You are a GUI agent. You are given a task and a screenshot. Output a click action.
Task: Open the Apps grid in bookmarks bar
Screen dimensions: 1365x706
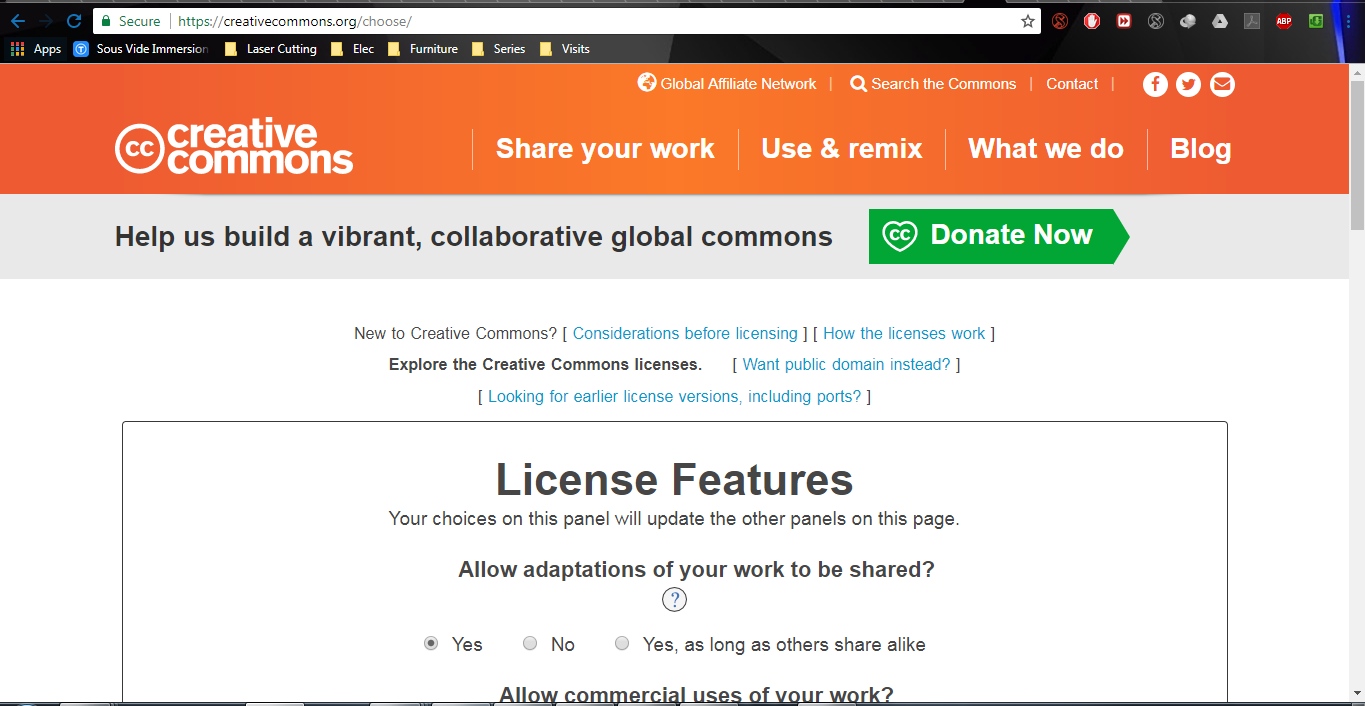point(35,49)
